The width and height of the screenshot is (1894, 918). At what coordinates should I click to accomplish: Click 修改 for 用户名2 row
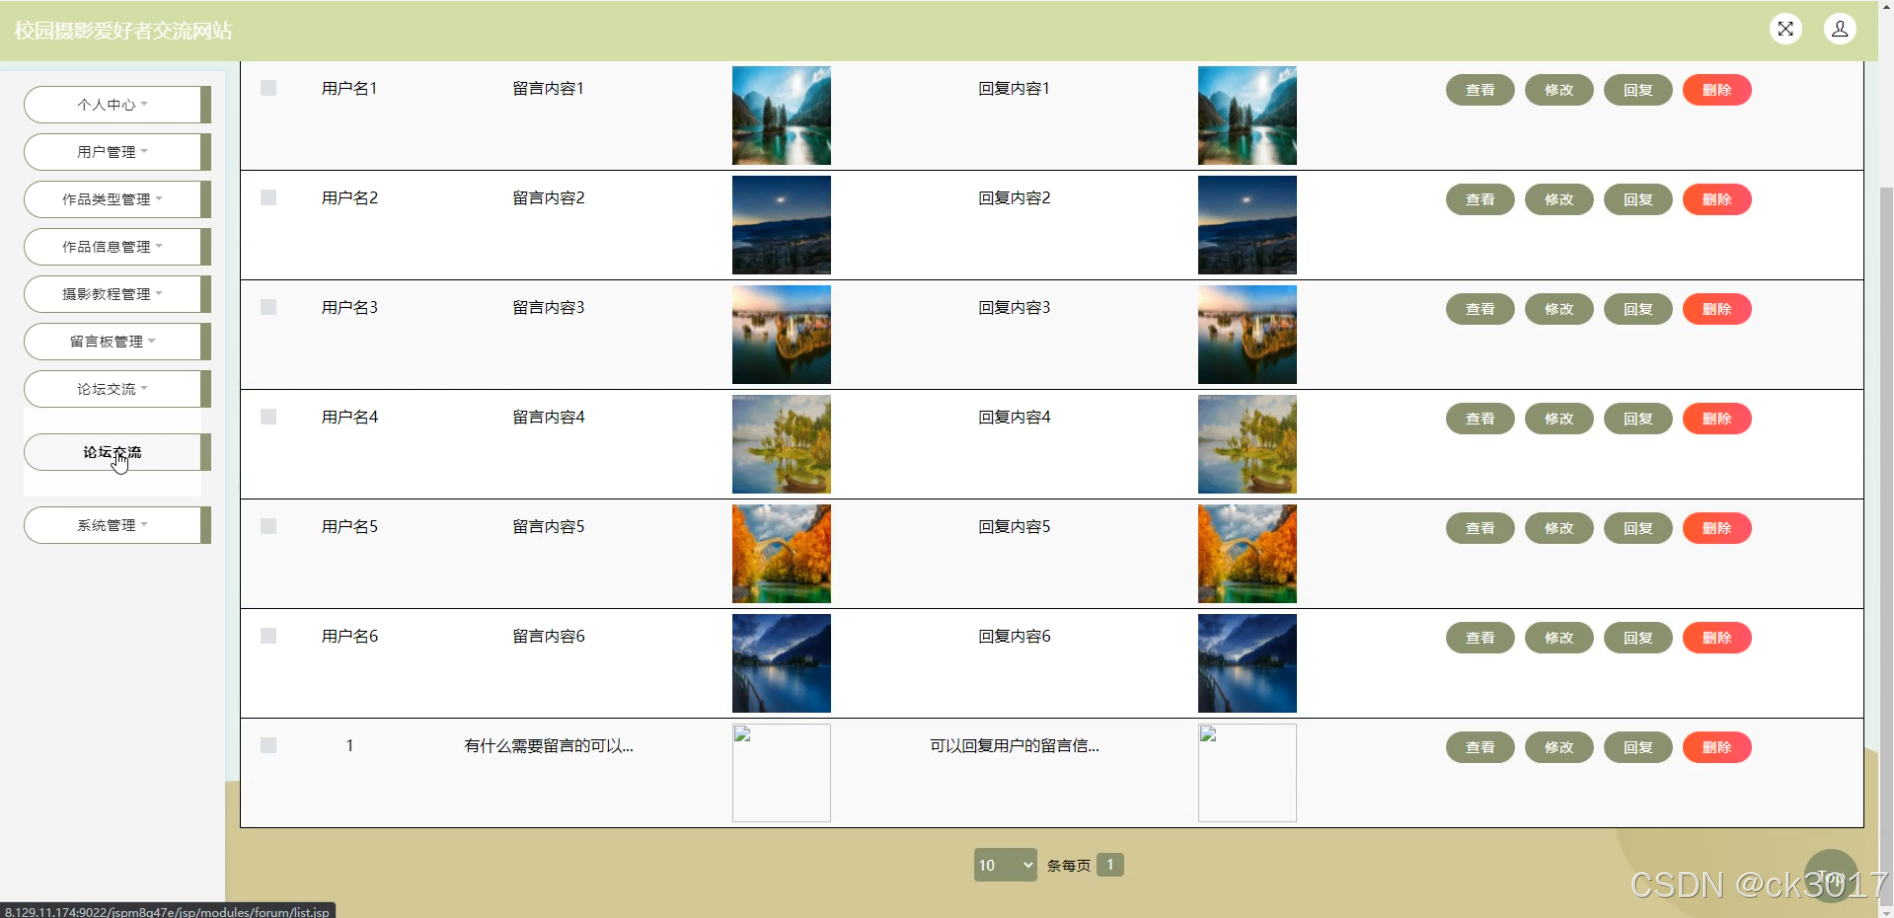pos(1559,199)
